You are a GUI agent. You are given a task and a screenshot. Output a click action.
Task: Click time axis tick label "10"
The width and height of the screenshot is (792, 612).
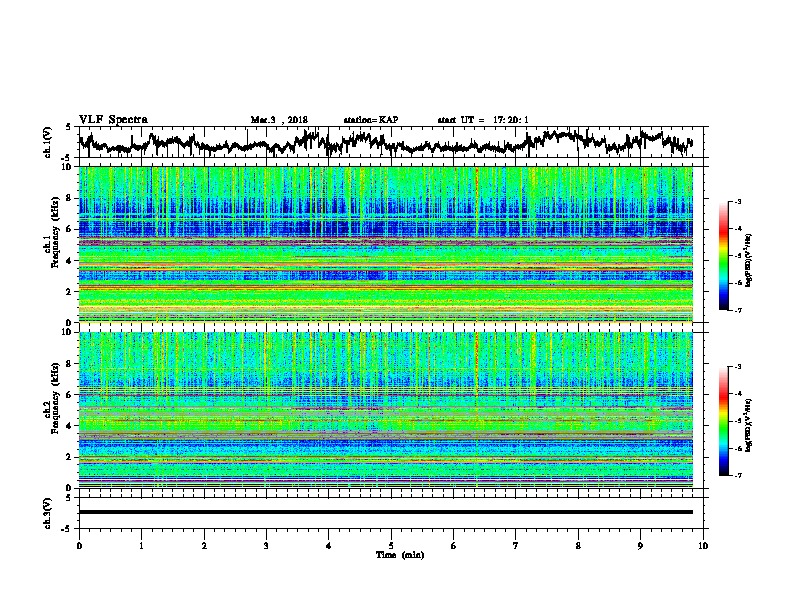coord(703,546)
